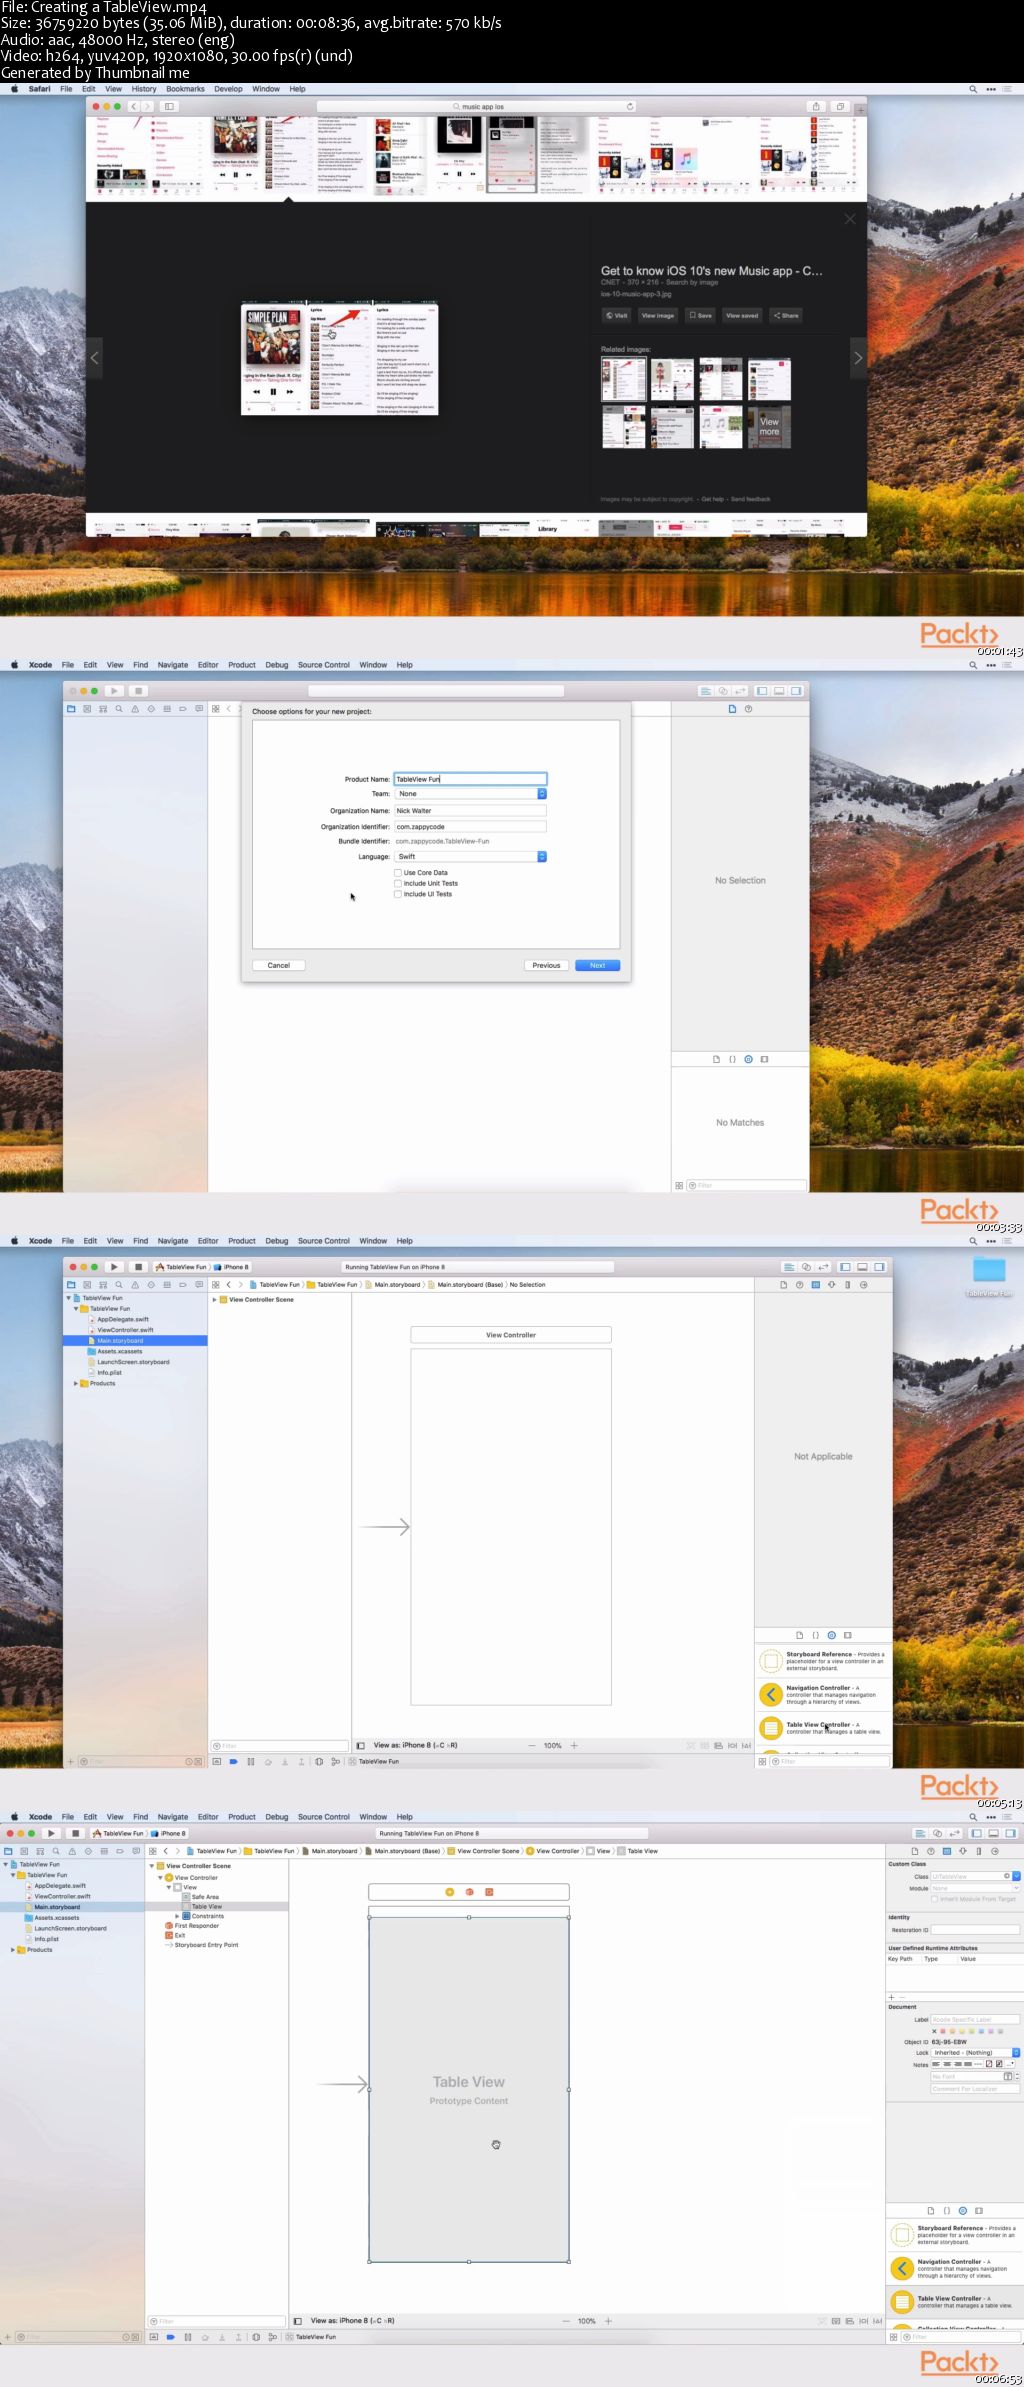Click the yellow View Controller dock icon above the Table View canvas
The width and height of the screenshot is (1024, 2387).
(x=450, y=1892)
